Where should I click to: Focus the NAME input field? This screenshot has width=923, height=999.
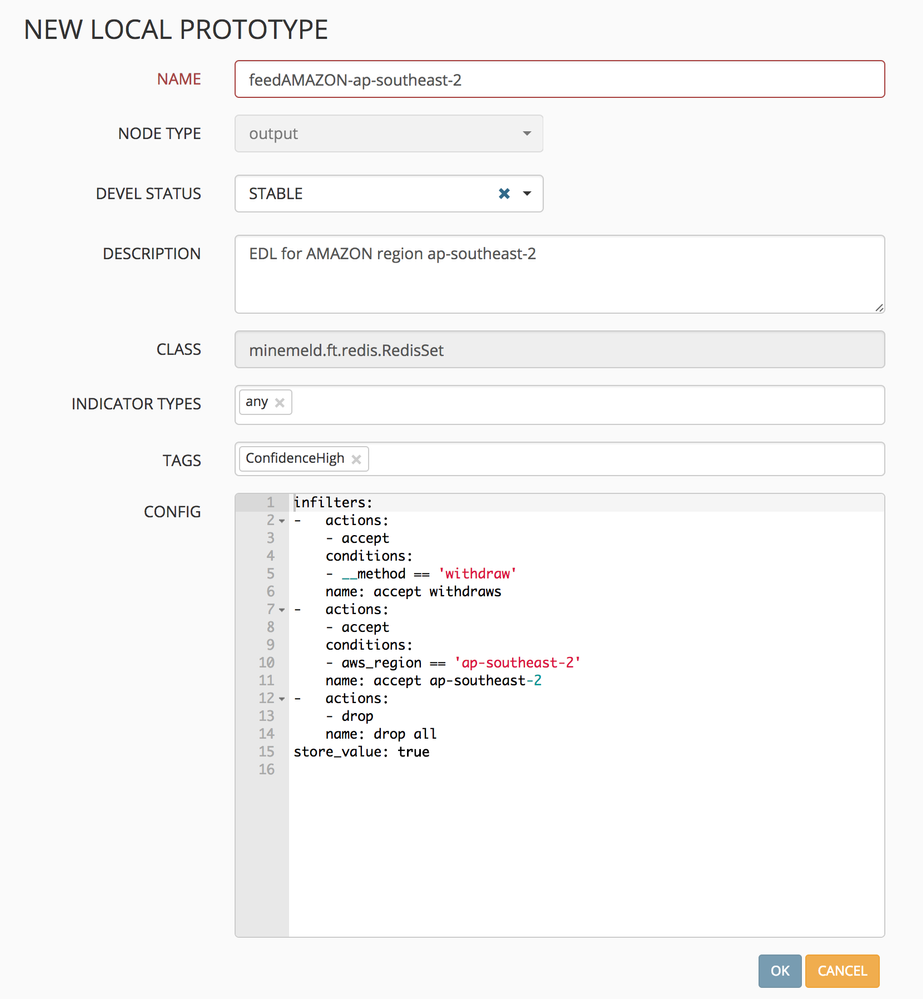(x=559, y=80)
